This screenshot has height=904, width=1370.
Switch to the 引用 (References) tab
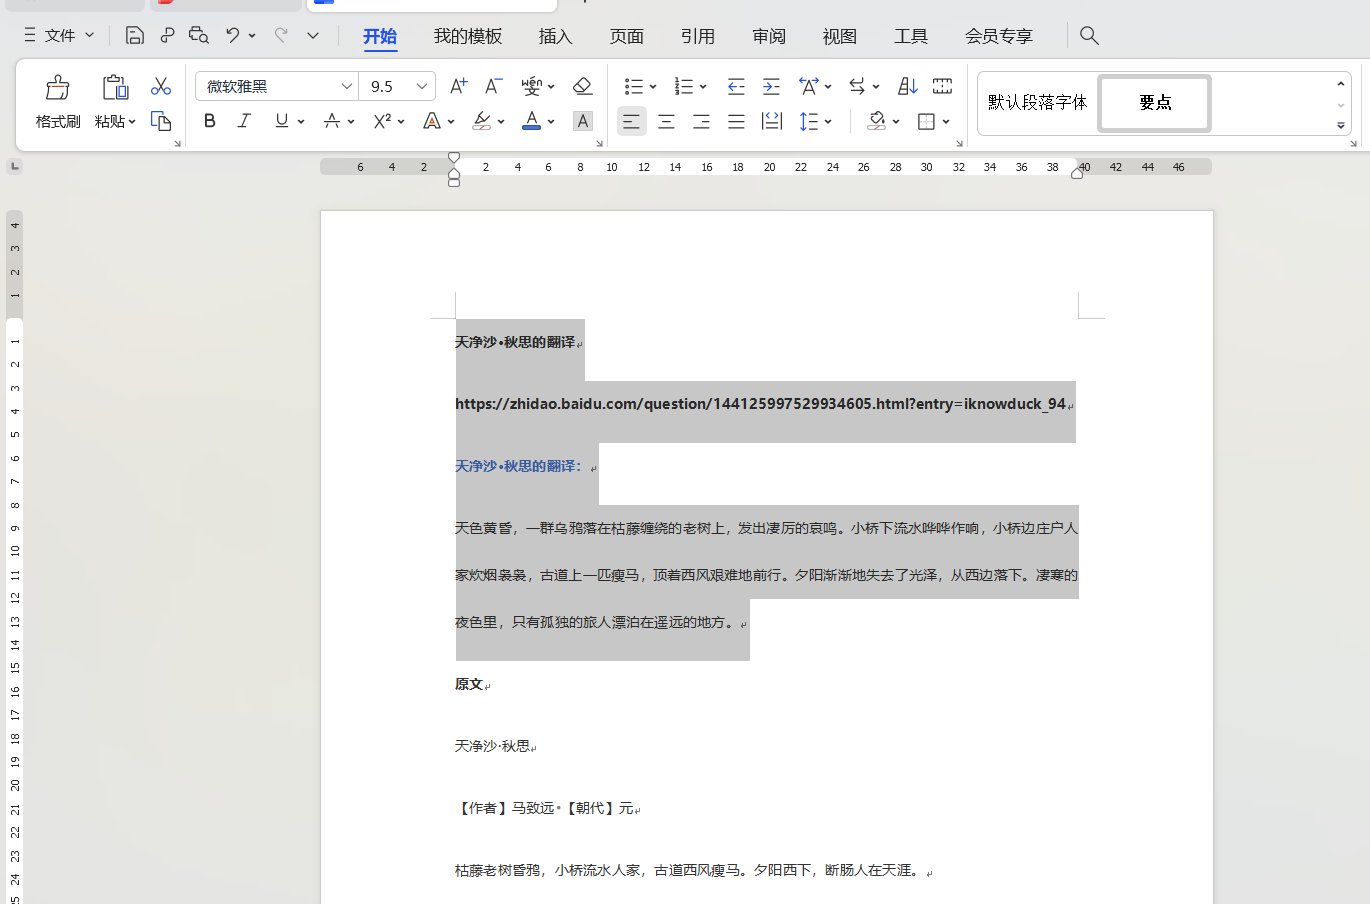coord(698,36)
